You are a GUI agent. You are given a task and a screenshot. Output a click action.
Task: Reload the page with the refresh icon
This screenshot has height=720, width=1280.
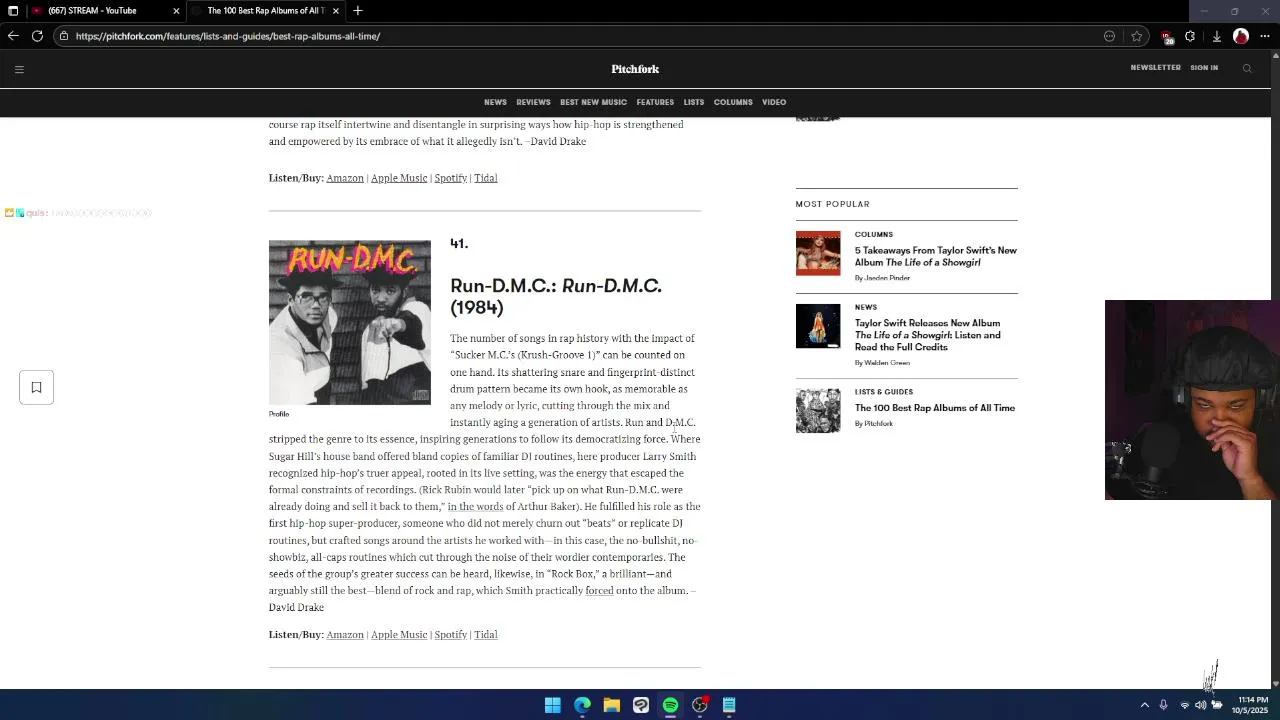37,36
